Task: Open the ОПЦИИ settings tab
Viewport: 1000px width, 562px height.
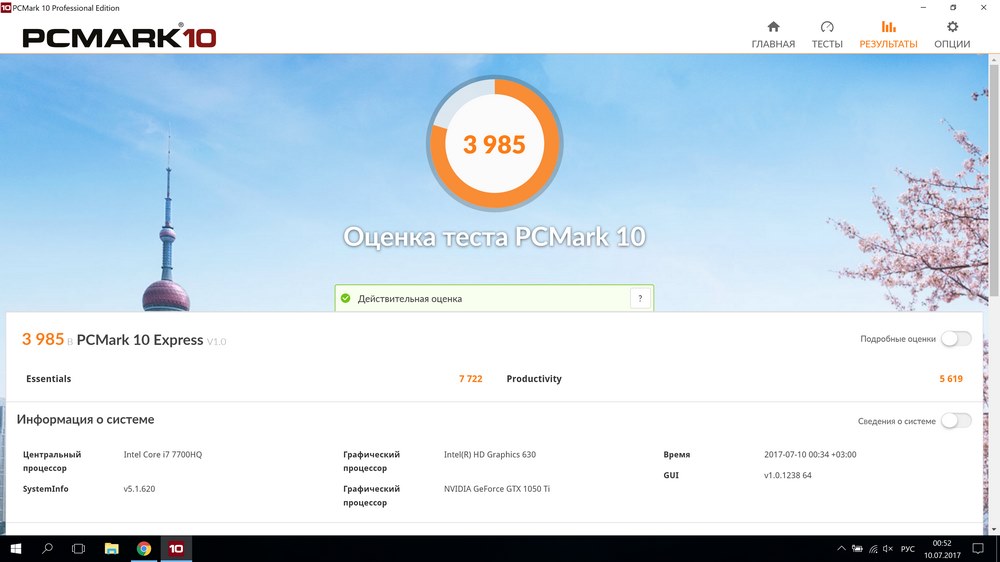Action: click(x=952, y=34)
